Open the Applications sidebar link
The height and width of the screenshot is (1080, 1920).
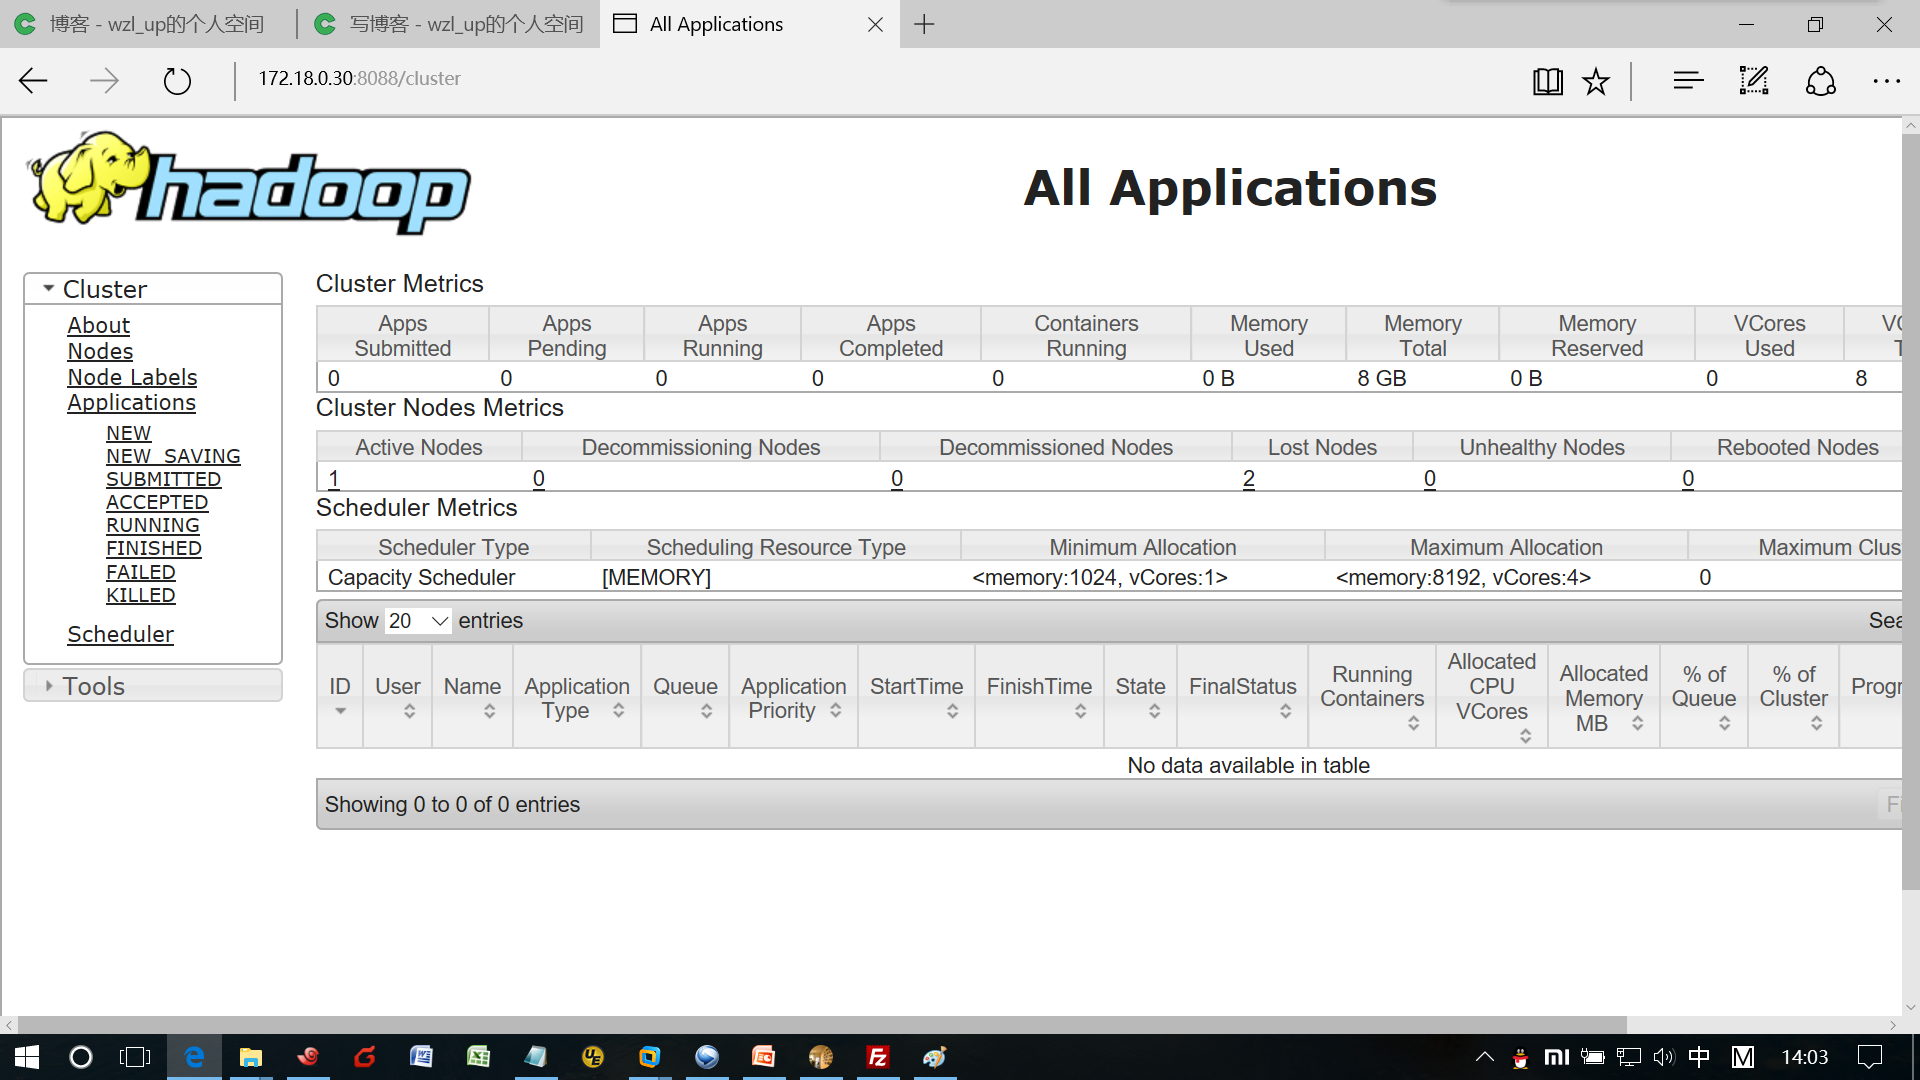131,402
